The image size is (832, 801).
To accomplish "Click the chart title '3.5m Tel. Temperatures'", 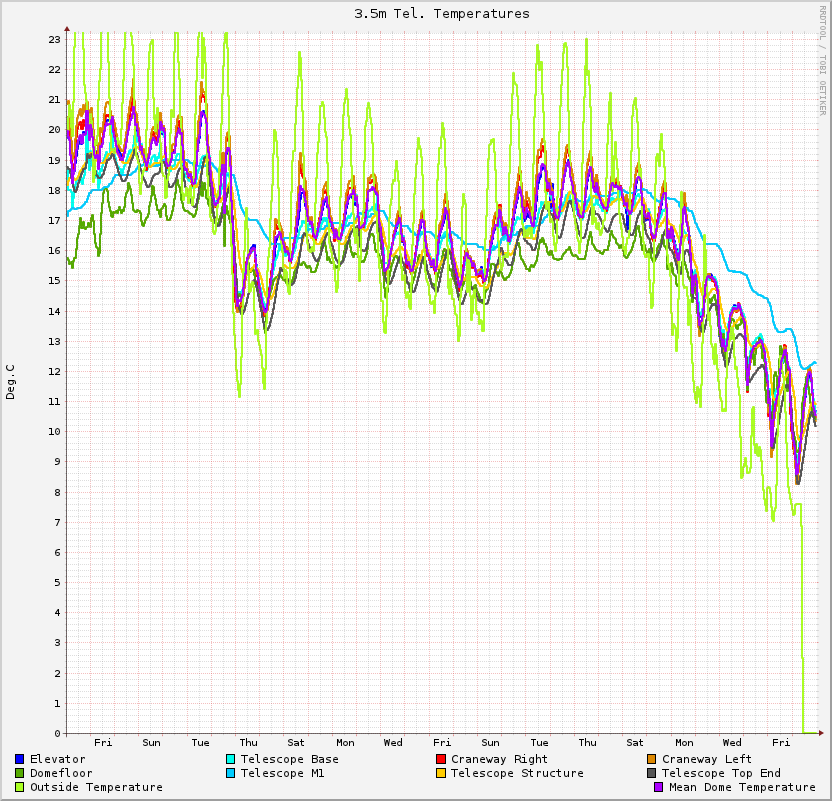I will (x=442, y=14).
